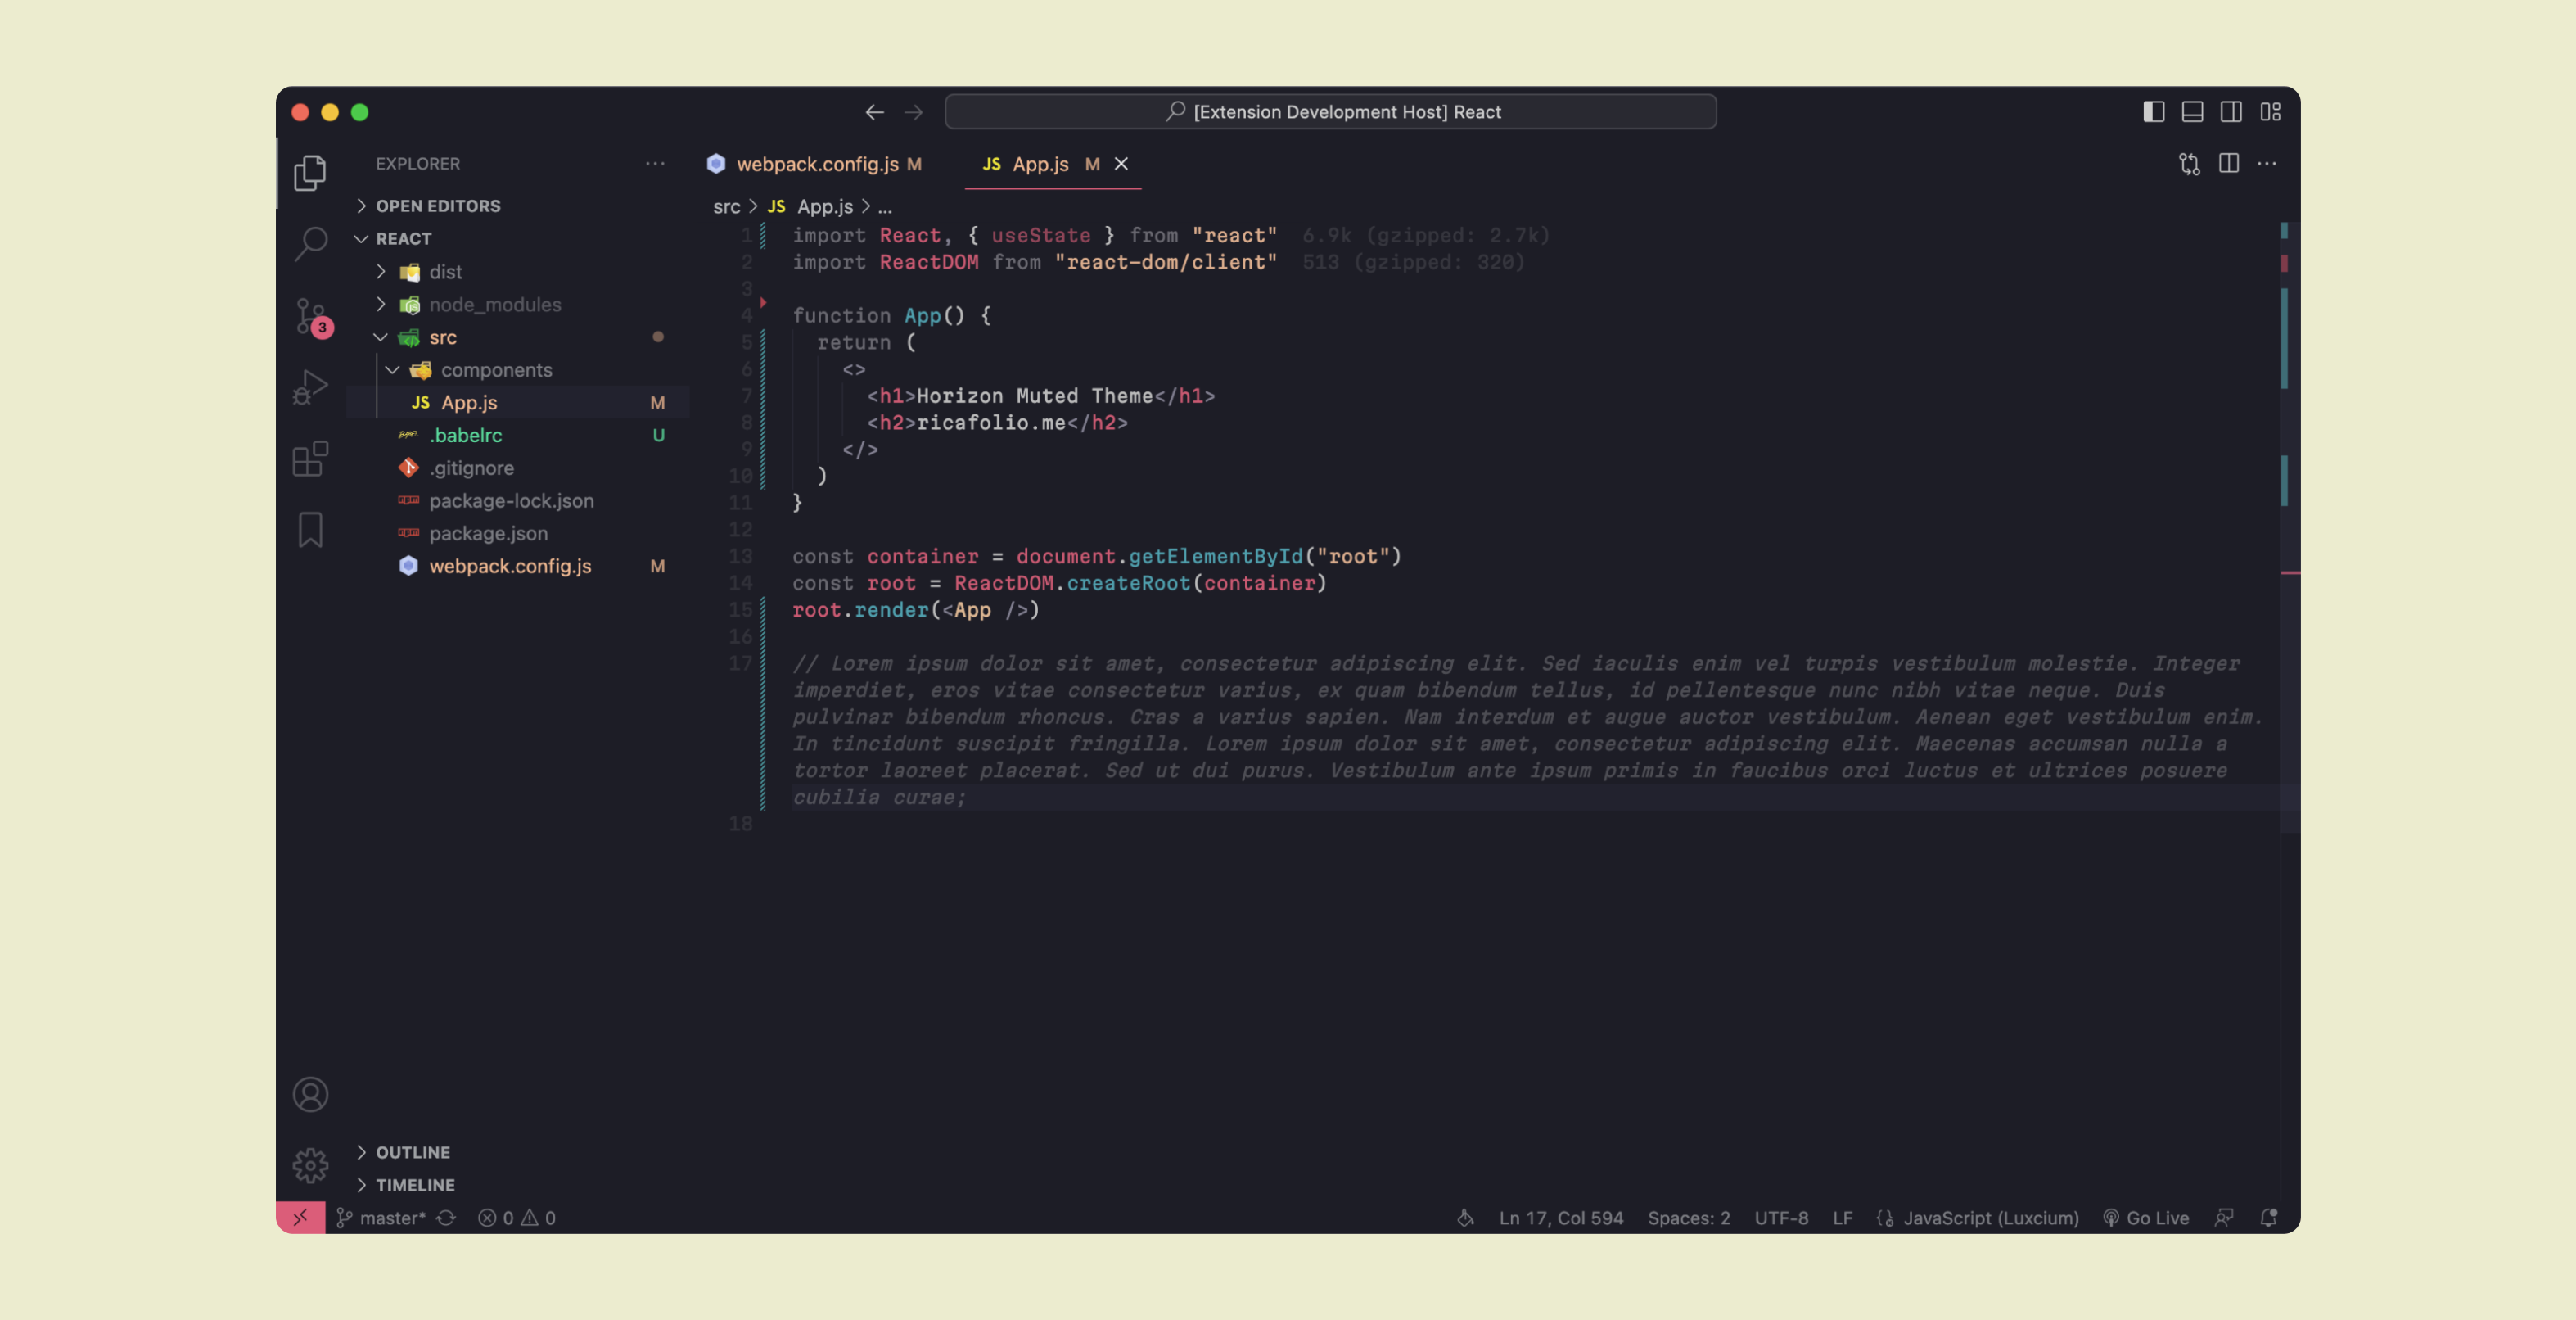Click the feedback person icon in status bar
2576x1320 pixels.
[x=2223, y=1218]
